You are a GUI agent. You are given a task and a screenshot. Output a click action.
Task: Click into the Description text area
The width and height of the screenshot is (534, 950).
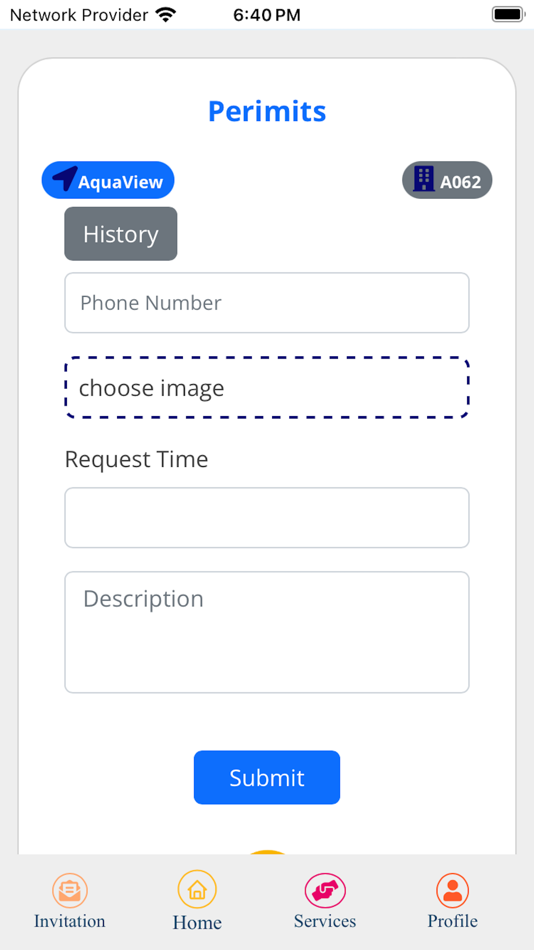point(267,632)
